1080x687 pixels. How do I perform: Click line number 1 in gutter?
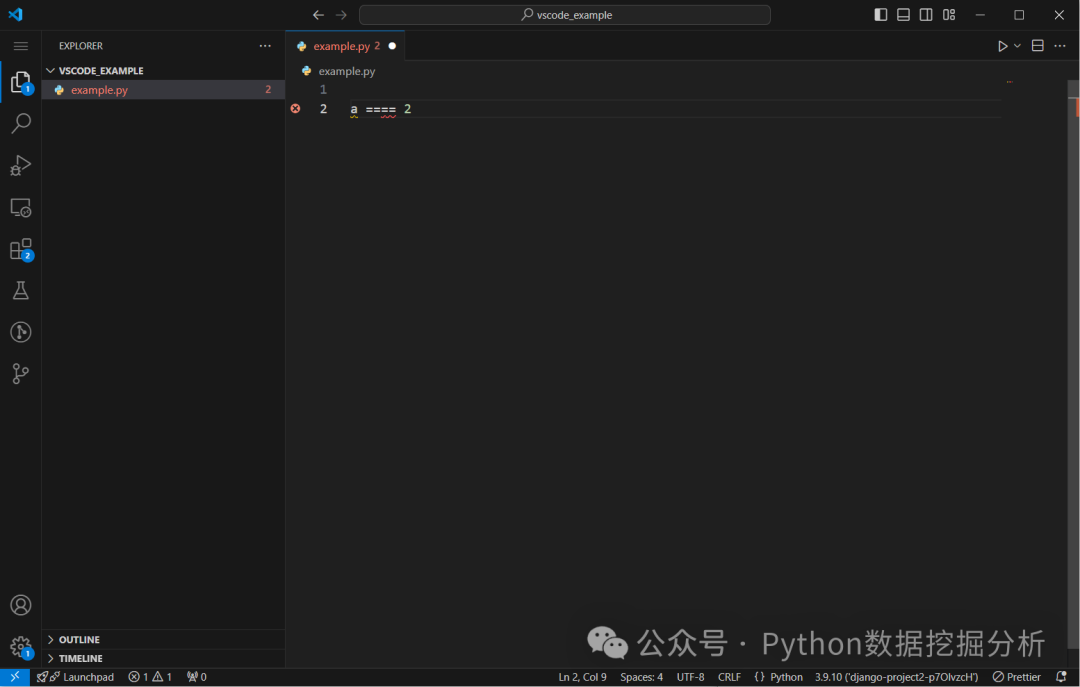pyautogui.click(x=323, y=90)
